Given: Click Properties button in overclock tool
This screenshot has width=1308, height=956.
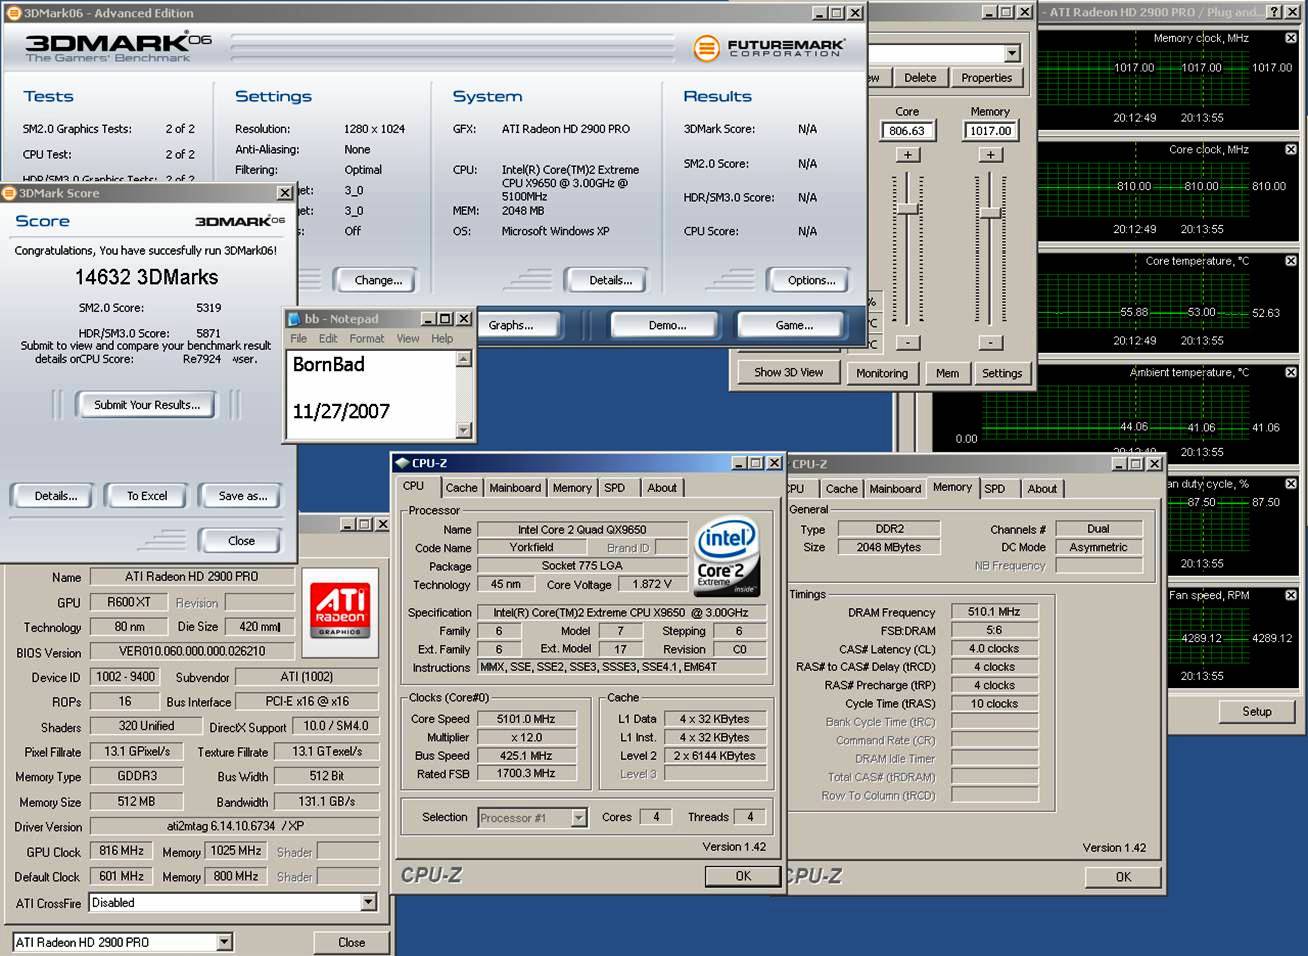Looking at the screenshot, I should 986,78.
